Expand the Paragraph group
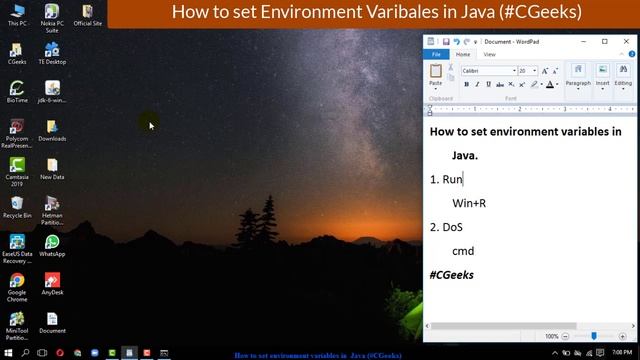 [x=578, y=77]
